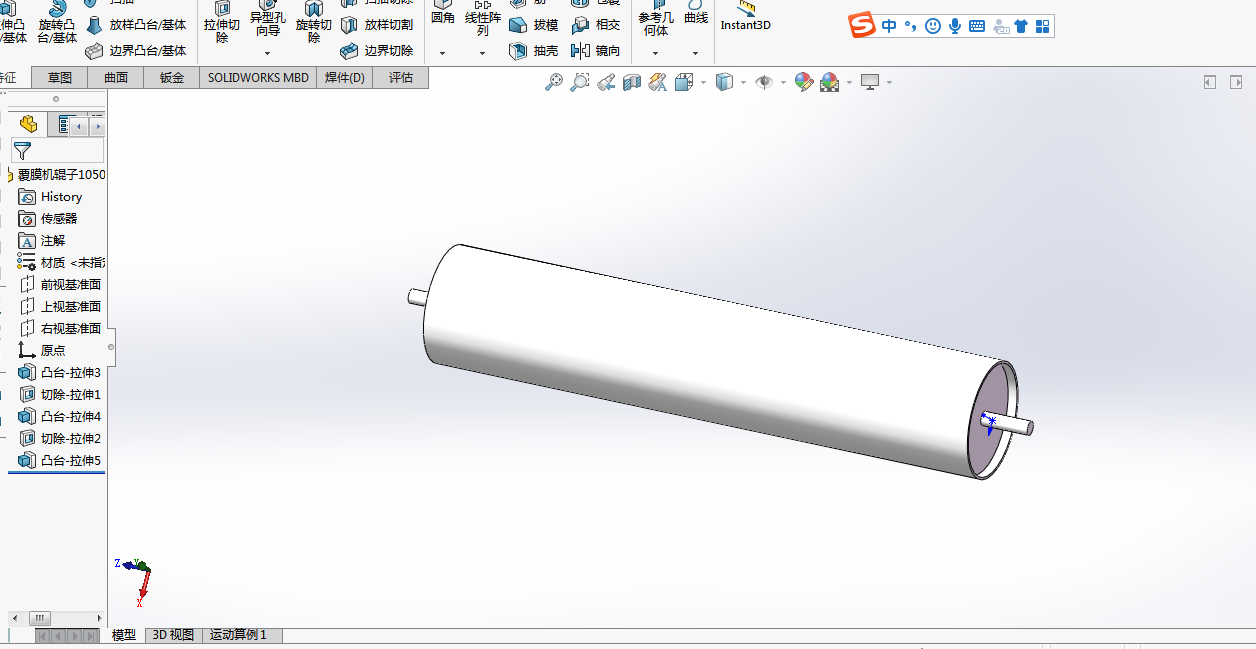
Task: Open the 线性阵列 pattern dropdown arrow
Action: [482, 53]
